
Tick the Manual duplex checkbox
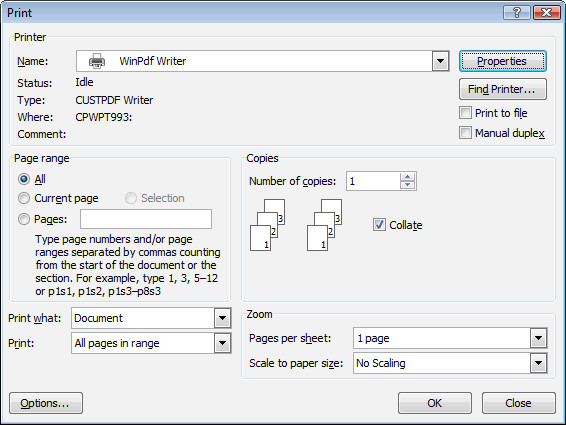point(465,133)
